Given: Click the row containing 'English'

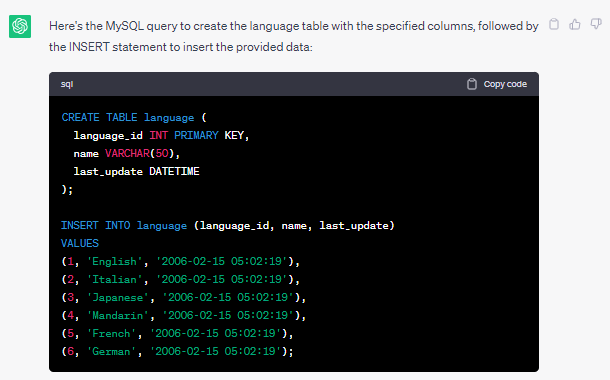Looking at the screenshot, I should click(x=181, y=261).
